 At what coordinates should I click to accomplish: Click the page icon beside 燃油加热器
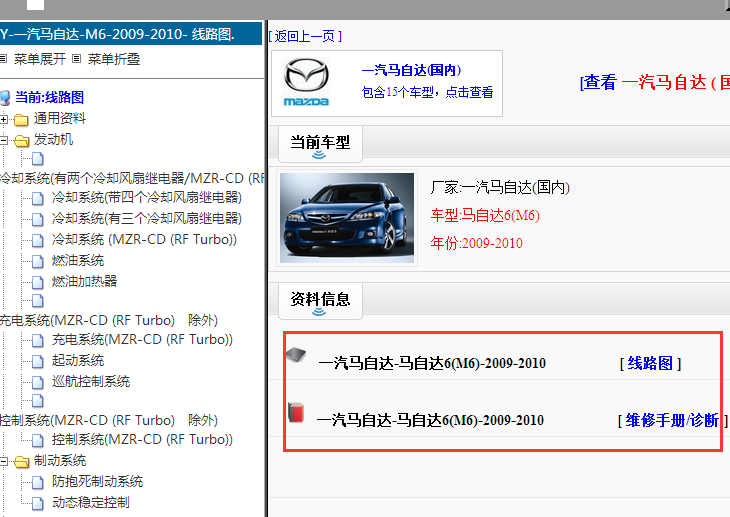pos(38,282)
